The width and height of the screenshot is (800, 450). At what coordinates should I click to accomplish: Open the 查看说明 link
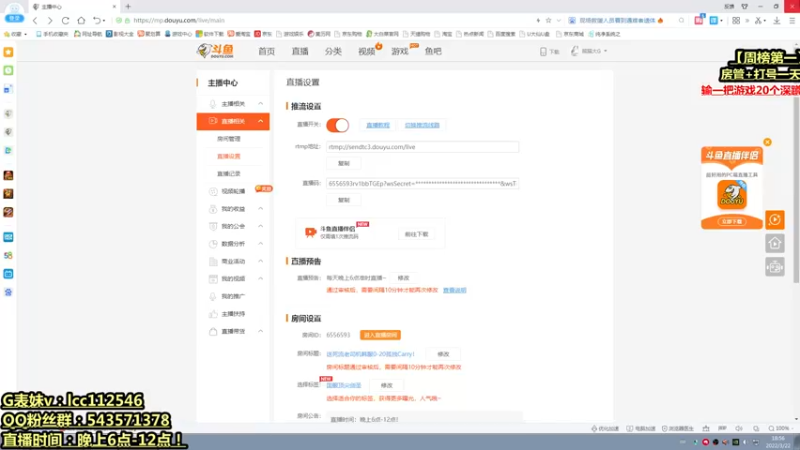[x=455, y=290]
